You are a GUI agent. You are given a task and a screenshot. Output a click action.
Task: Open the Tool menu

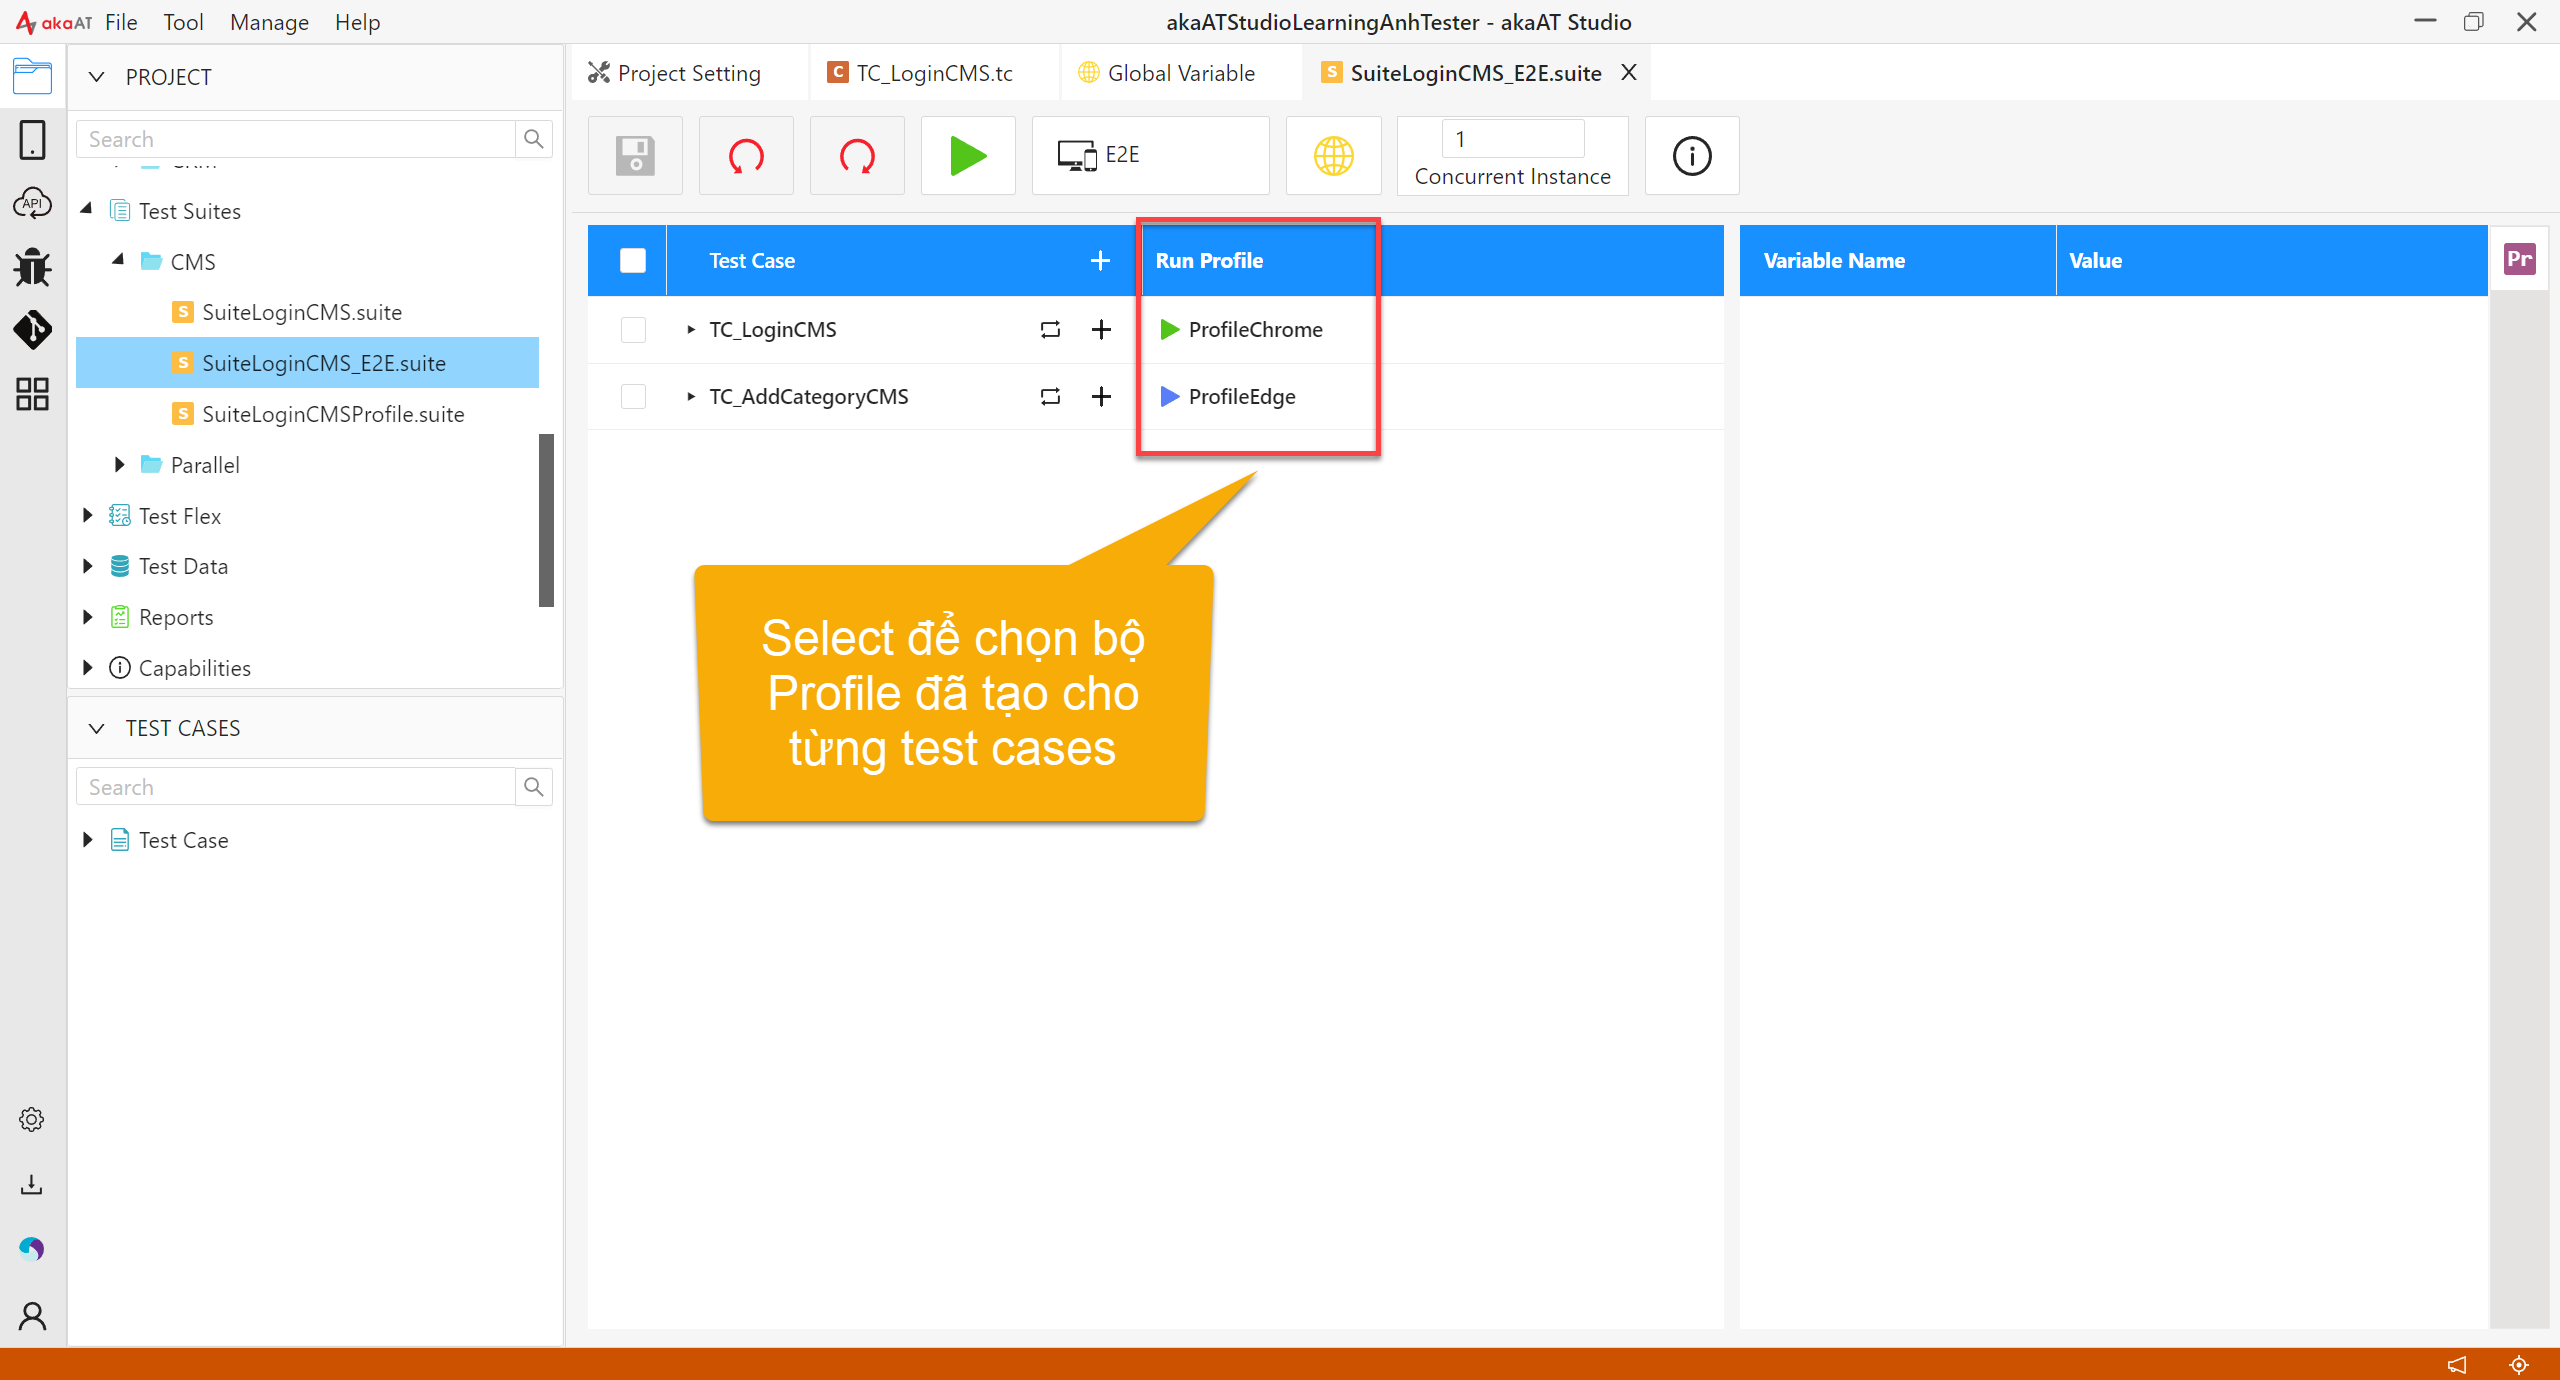[x=183, y=22]
